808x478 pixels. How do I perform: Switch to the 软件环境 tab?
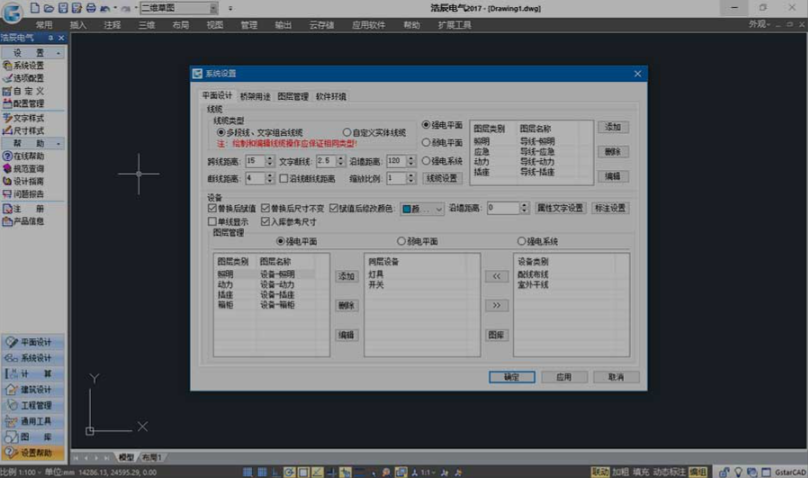pos(331,97)
